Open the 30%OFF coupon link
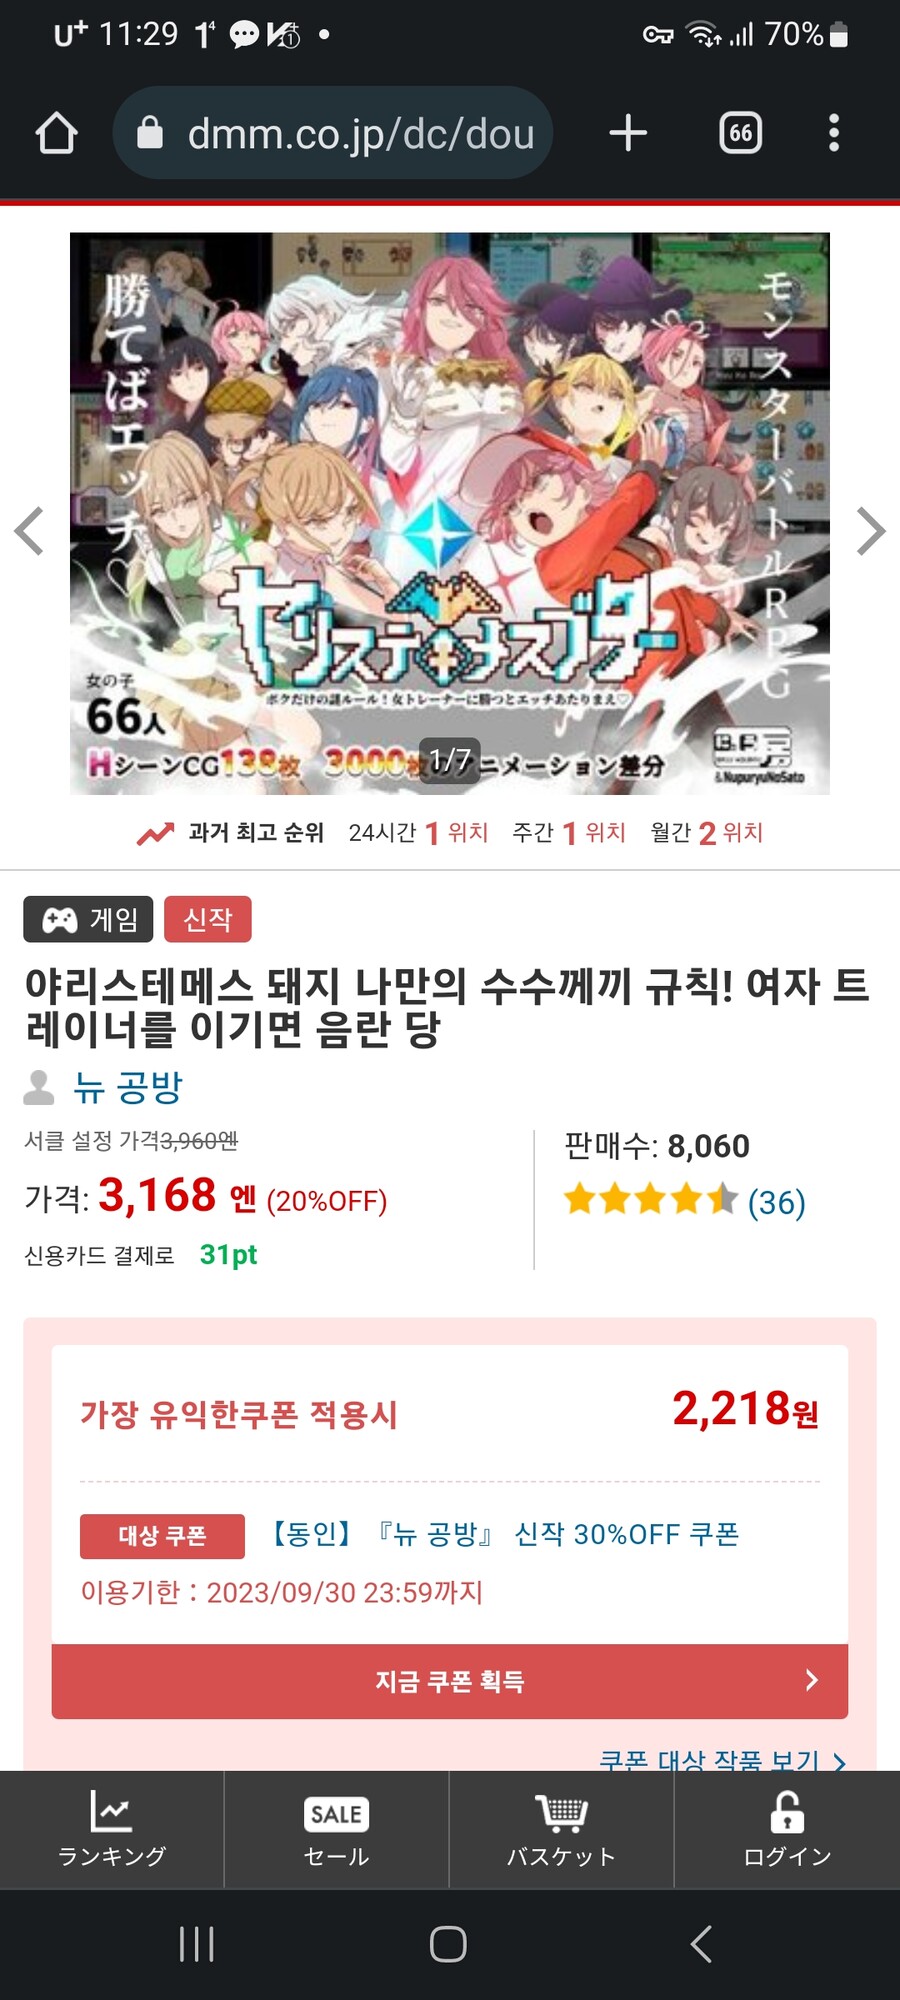The image size is (900, 2000). 505,1534
